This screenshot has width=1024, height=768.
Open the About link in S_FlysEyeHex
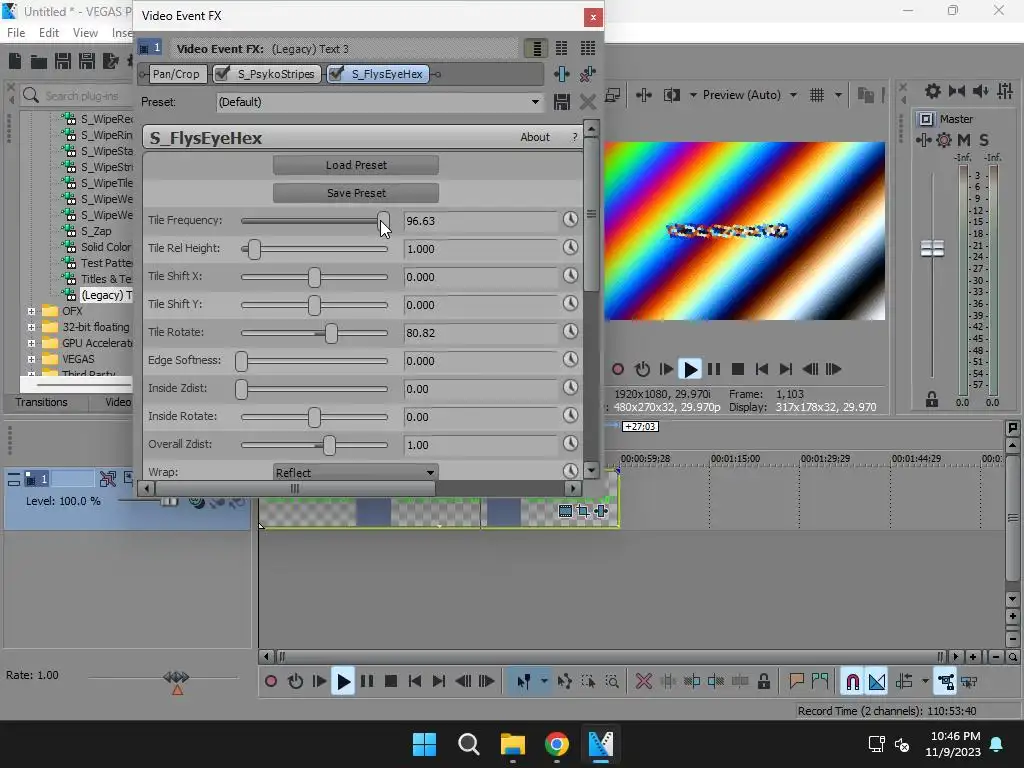point(535,137)
